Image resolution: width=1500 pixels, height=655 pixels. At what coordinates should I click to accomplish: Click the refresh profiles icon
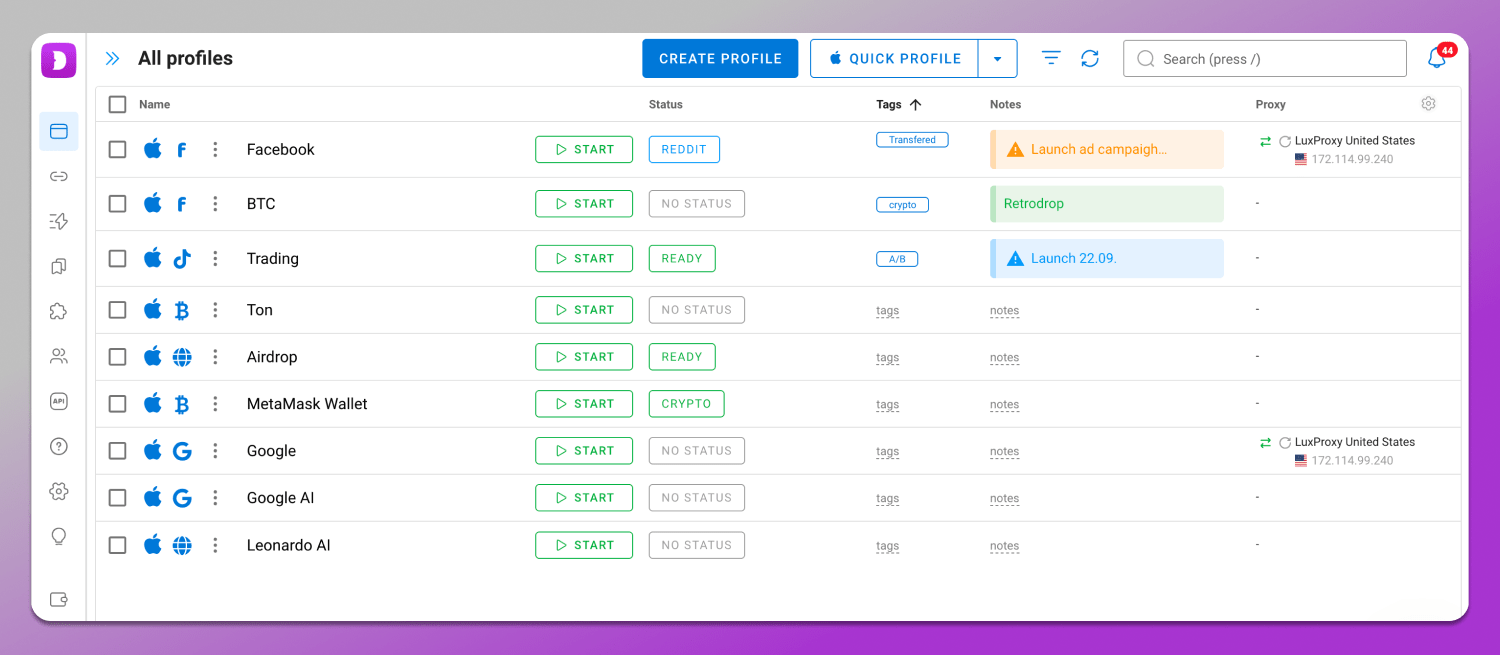(x=1090, y=59)
